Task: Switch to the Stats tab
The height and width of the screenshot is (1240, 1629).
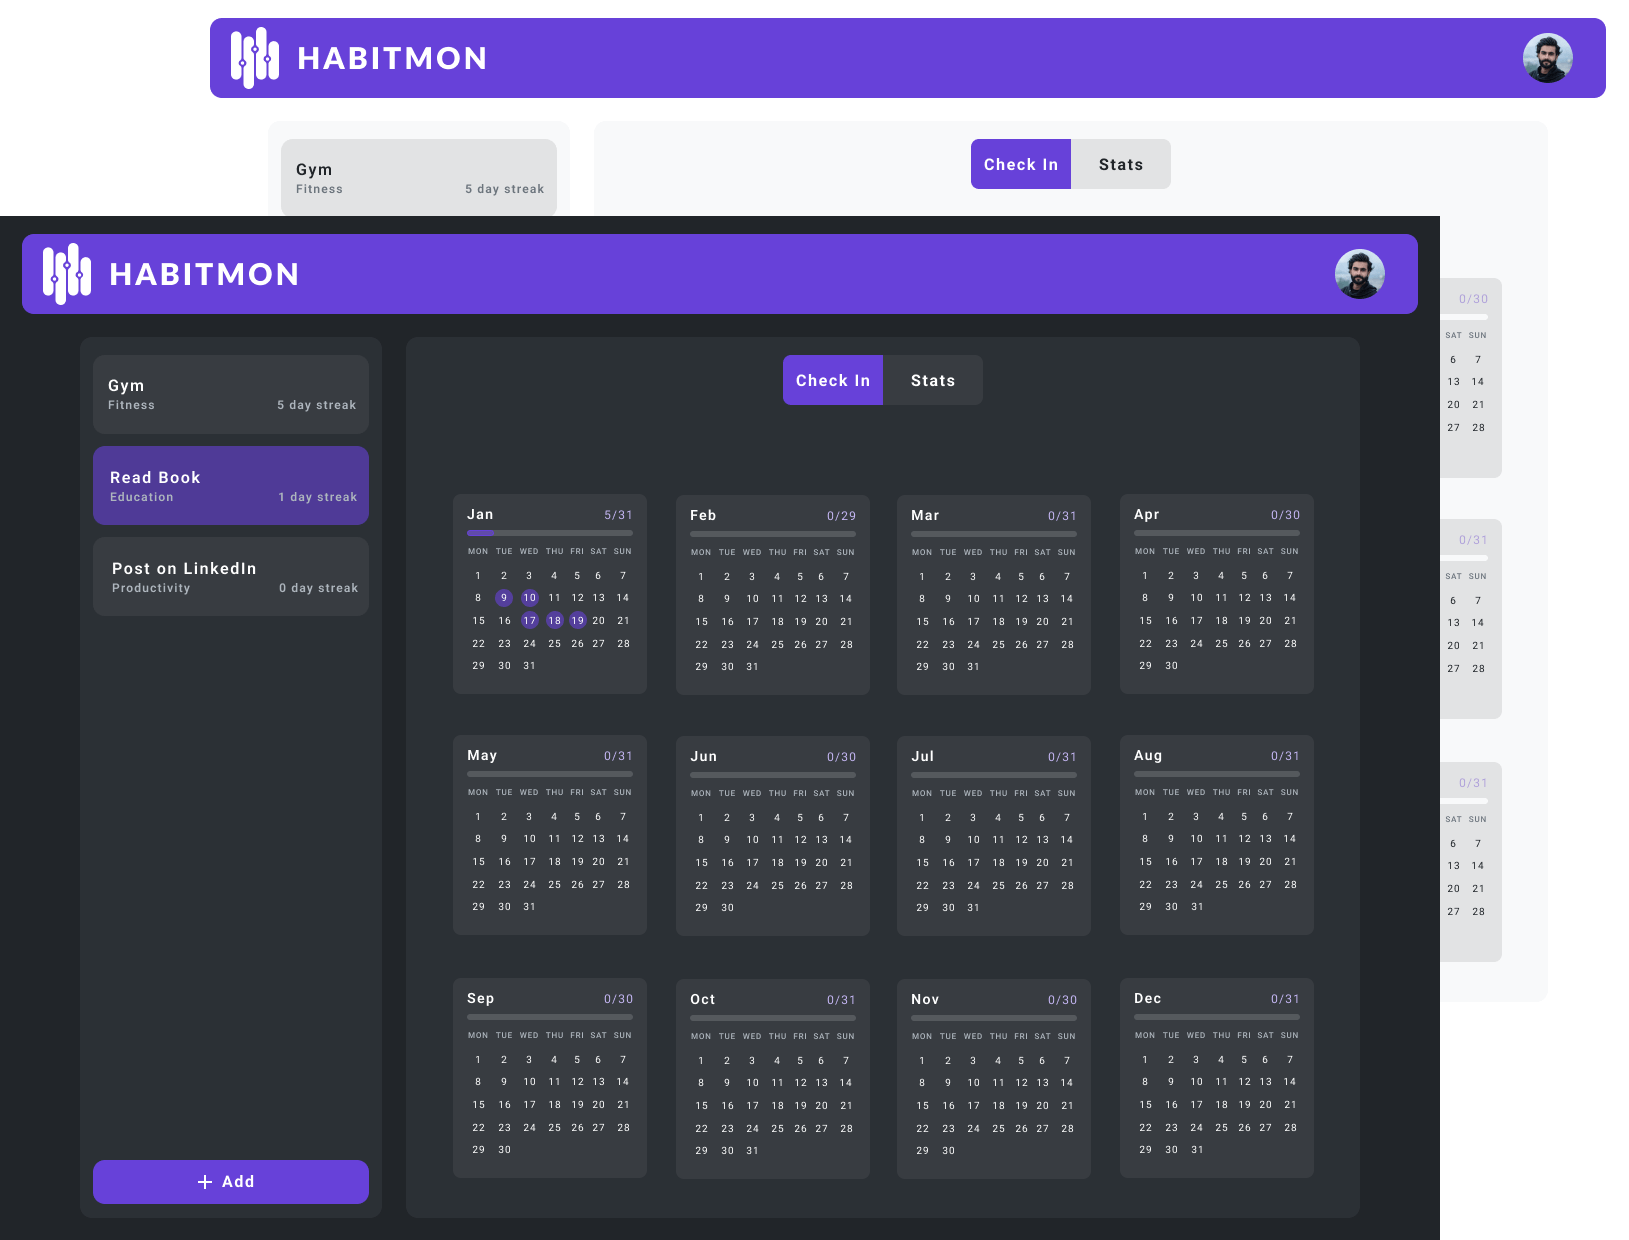Action: (932, 380)
